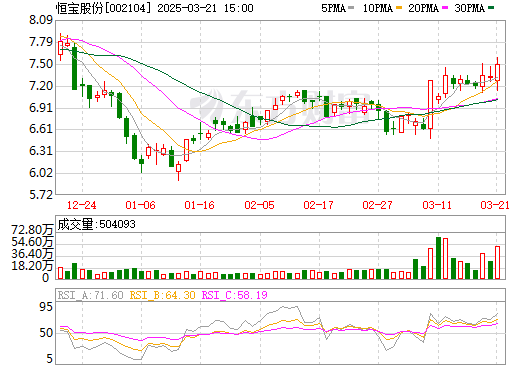
Task: Click the 03-11 date axis label
Action: [x=437, y=205]
